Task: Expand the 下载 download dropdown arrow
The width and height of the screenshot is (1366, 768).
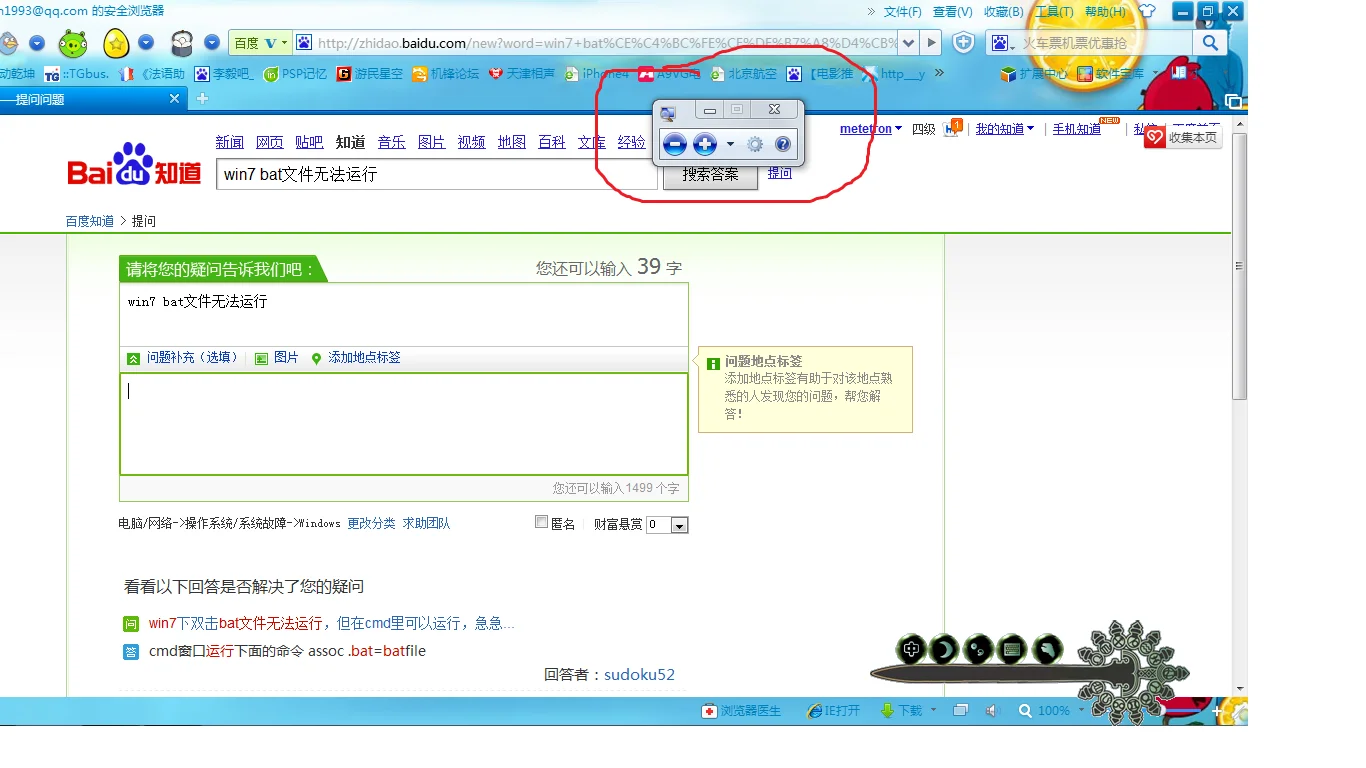Action: (x=932, y=710)
